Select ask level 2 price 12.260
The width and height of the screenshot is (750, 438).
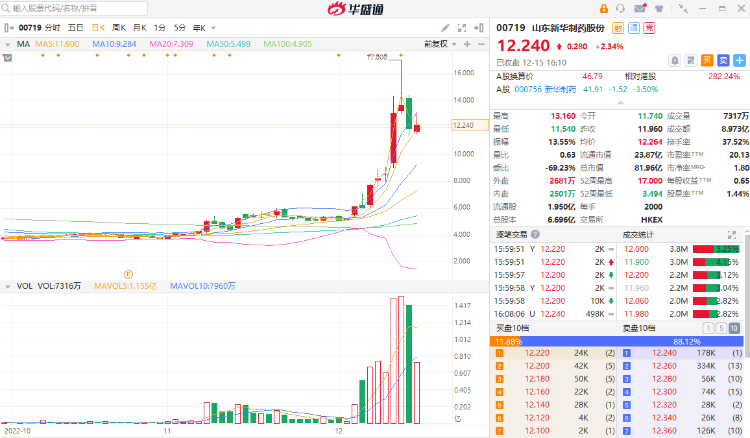664,366
